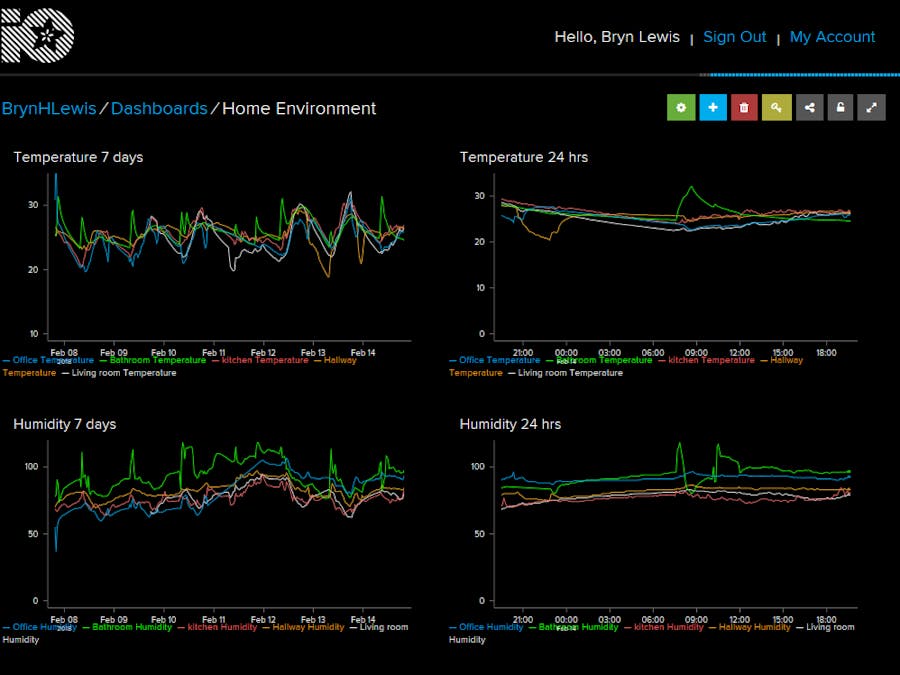Screen dimensions: 900x675
Task: Share dashboard via the share icon
Action: pos(809,108)
